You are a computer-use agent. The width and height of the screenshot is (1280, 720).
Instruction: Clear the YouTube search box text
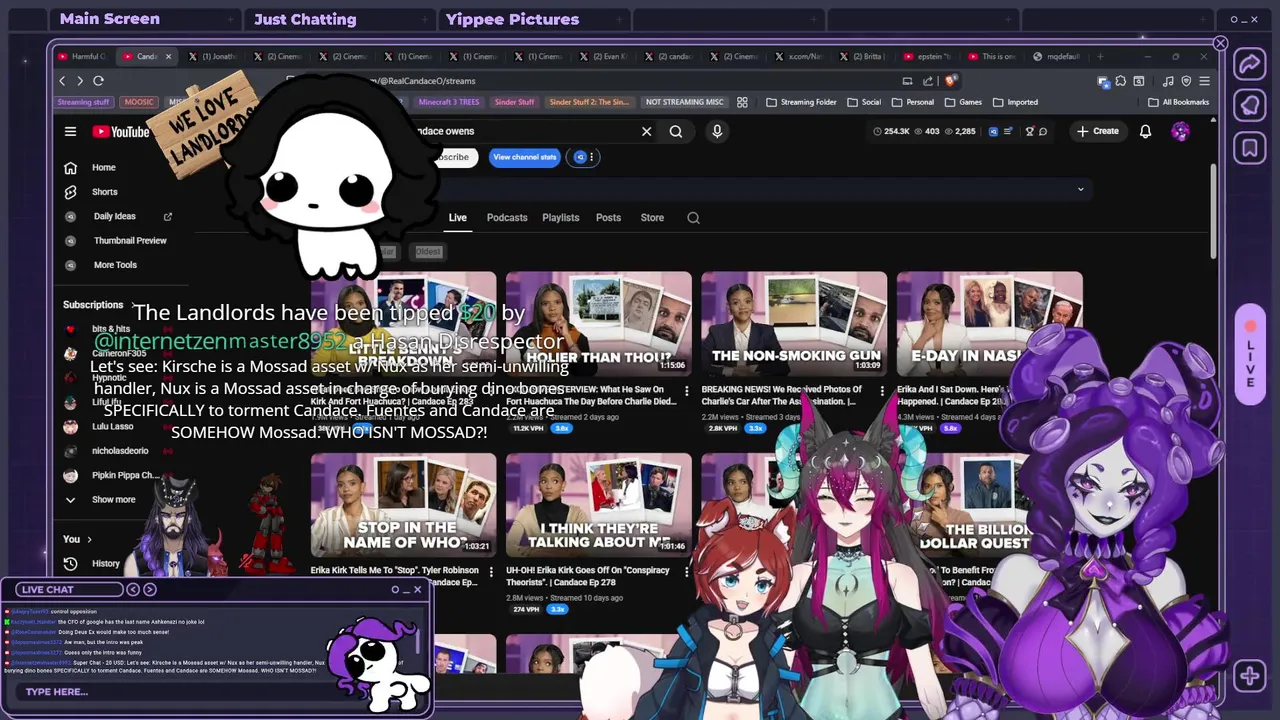click(646, 131)
